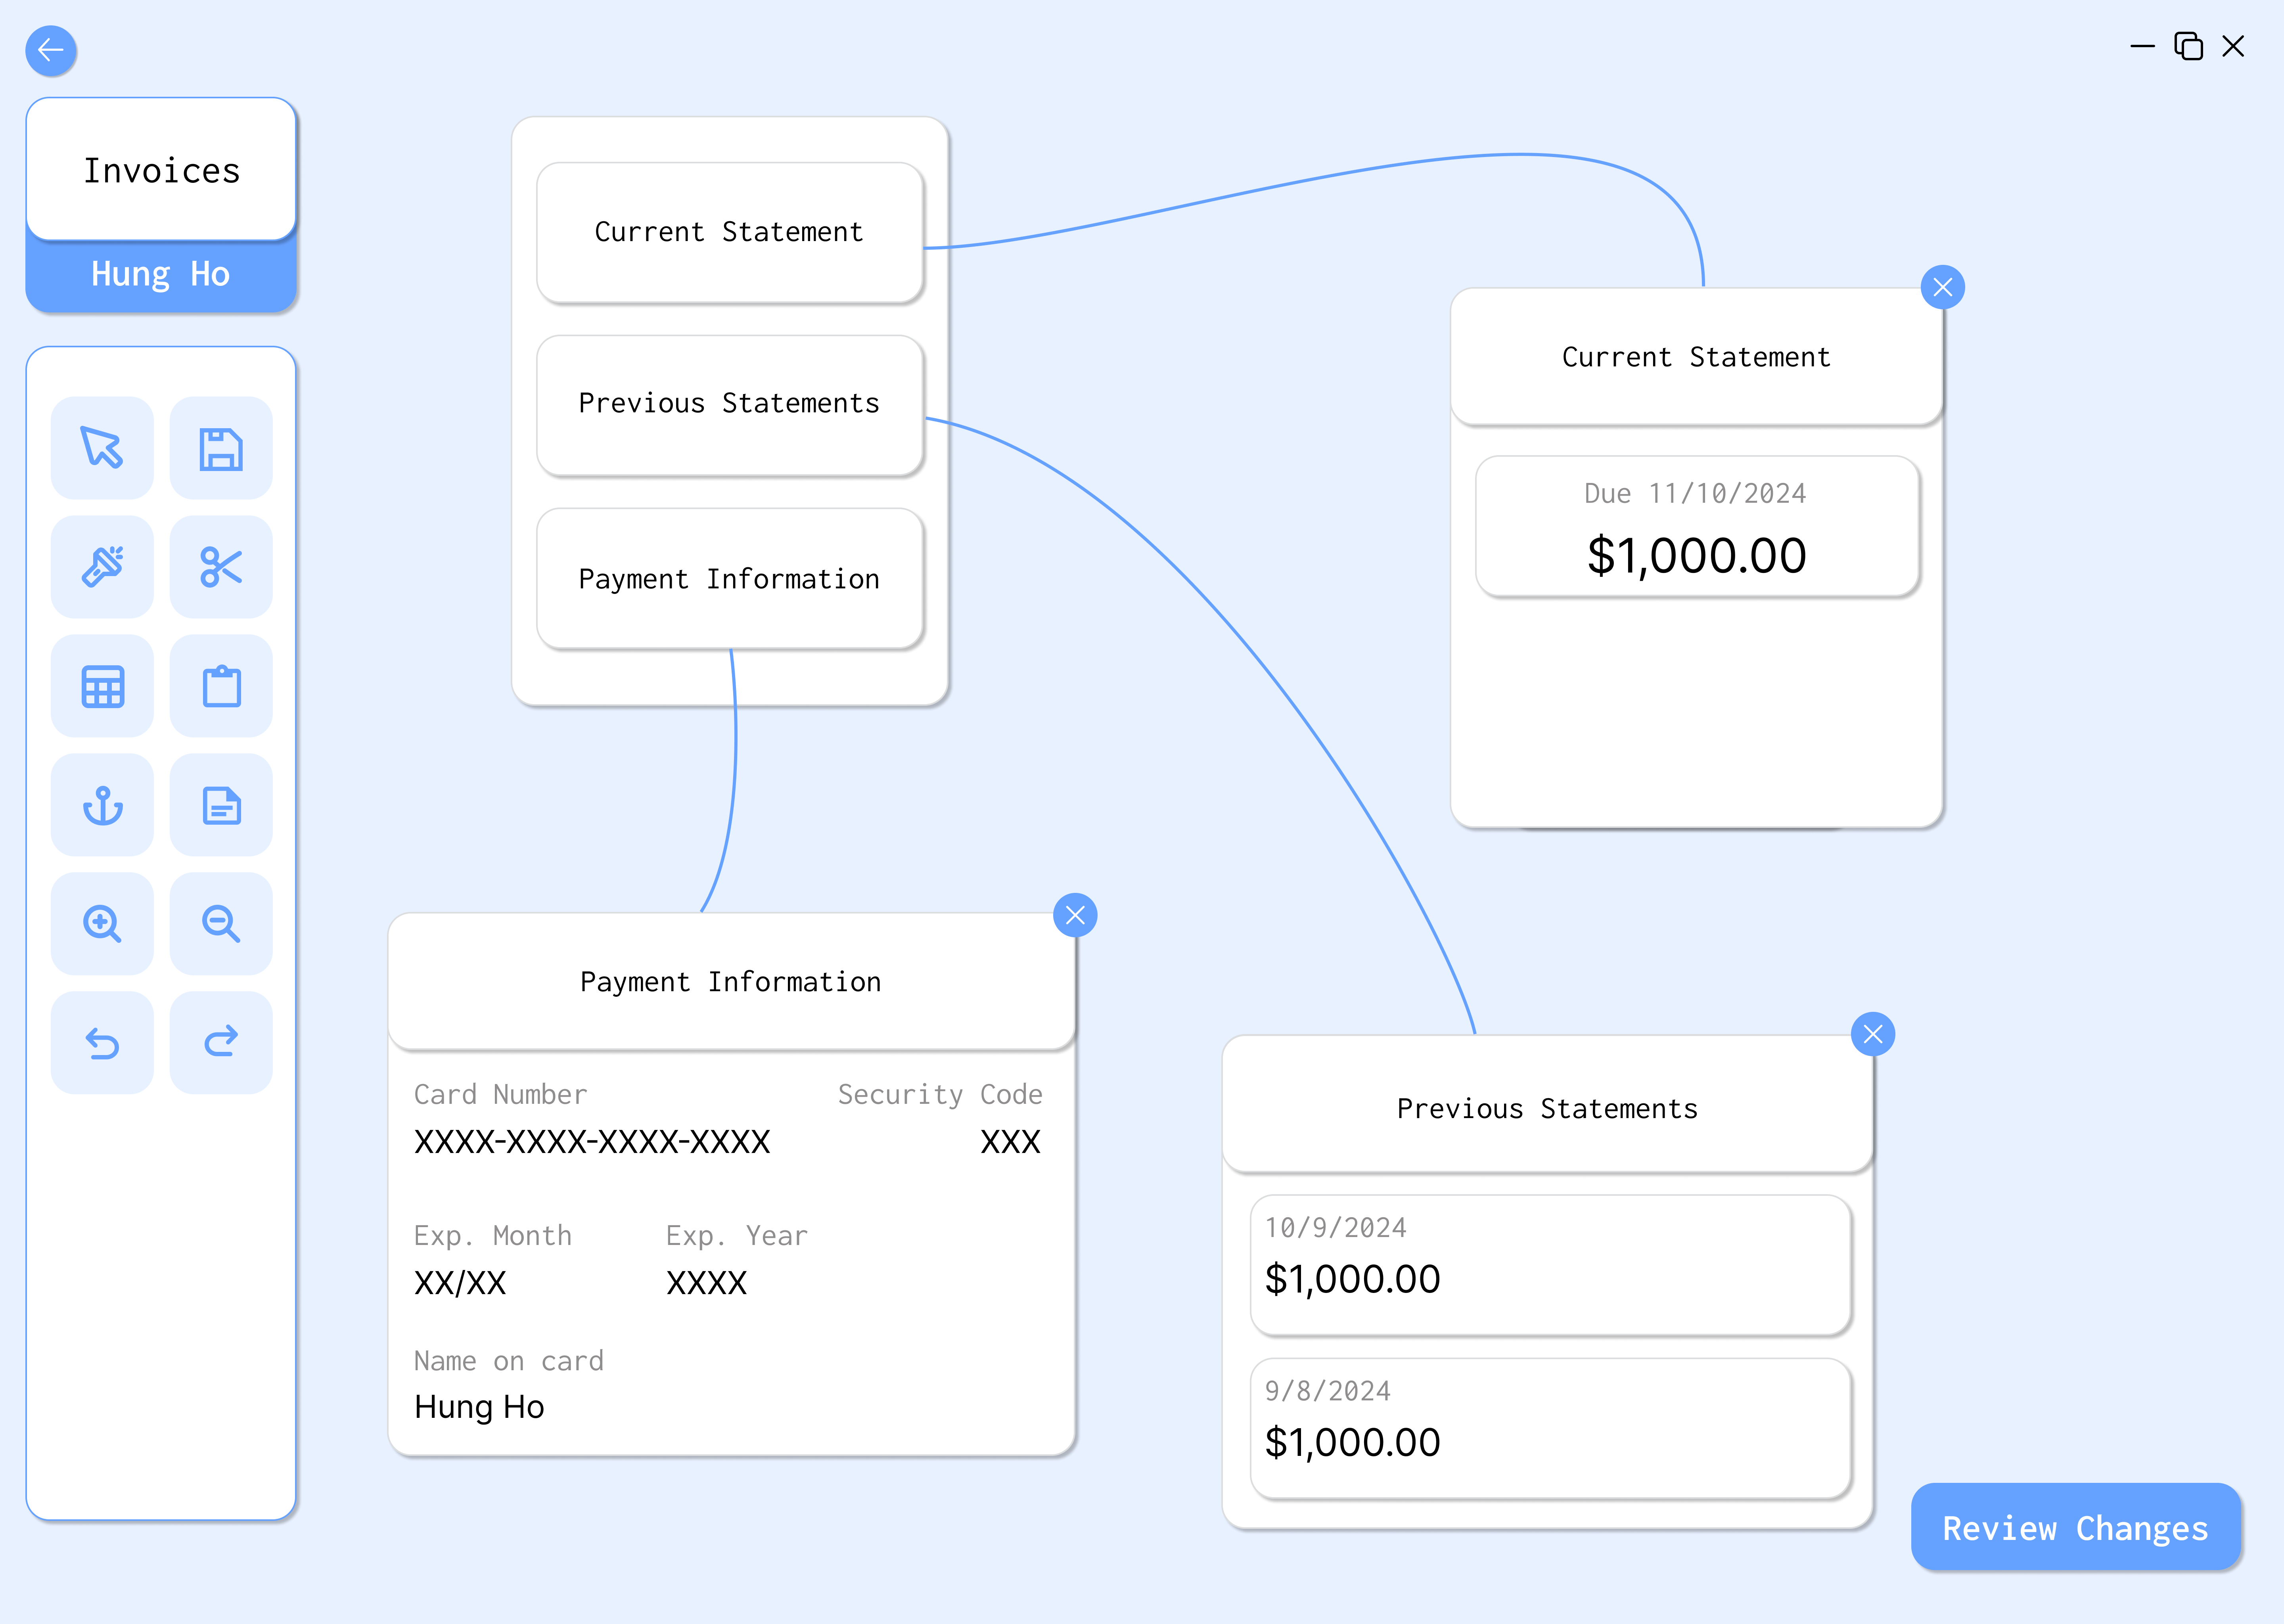
Task: Click the Review Changes button
Action: click(x=2075, y=1527)
